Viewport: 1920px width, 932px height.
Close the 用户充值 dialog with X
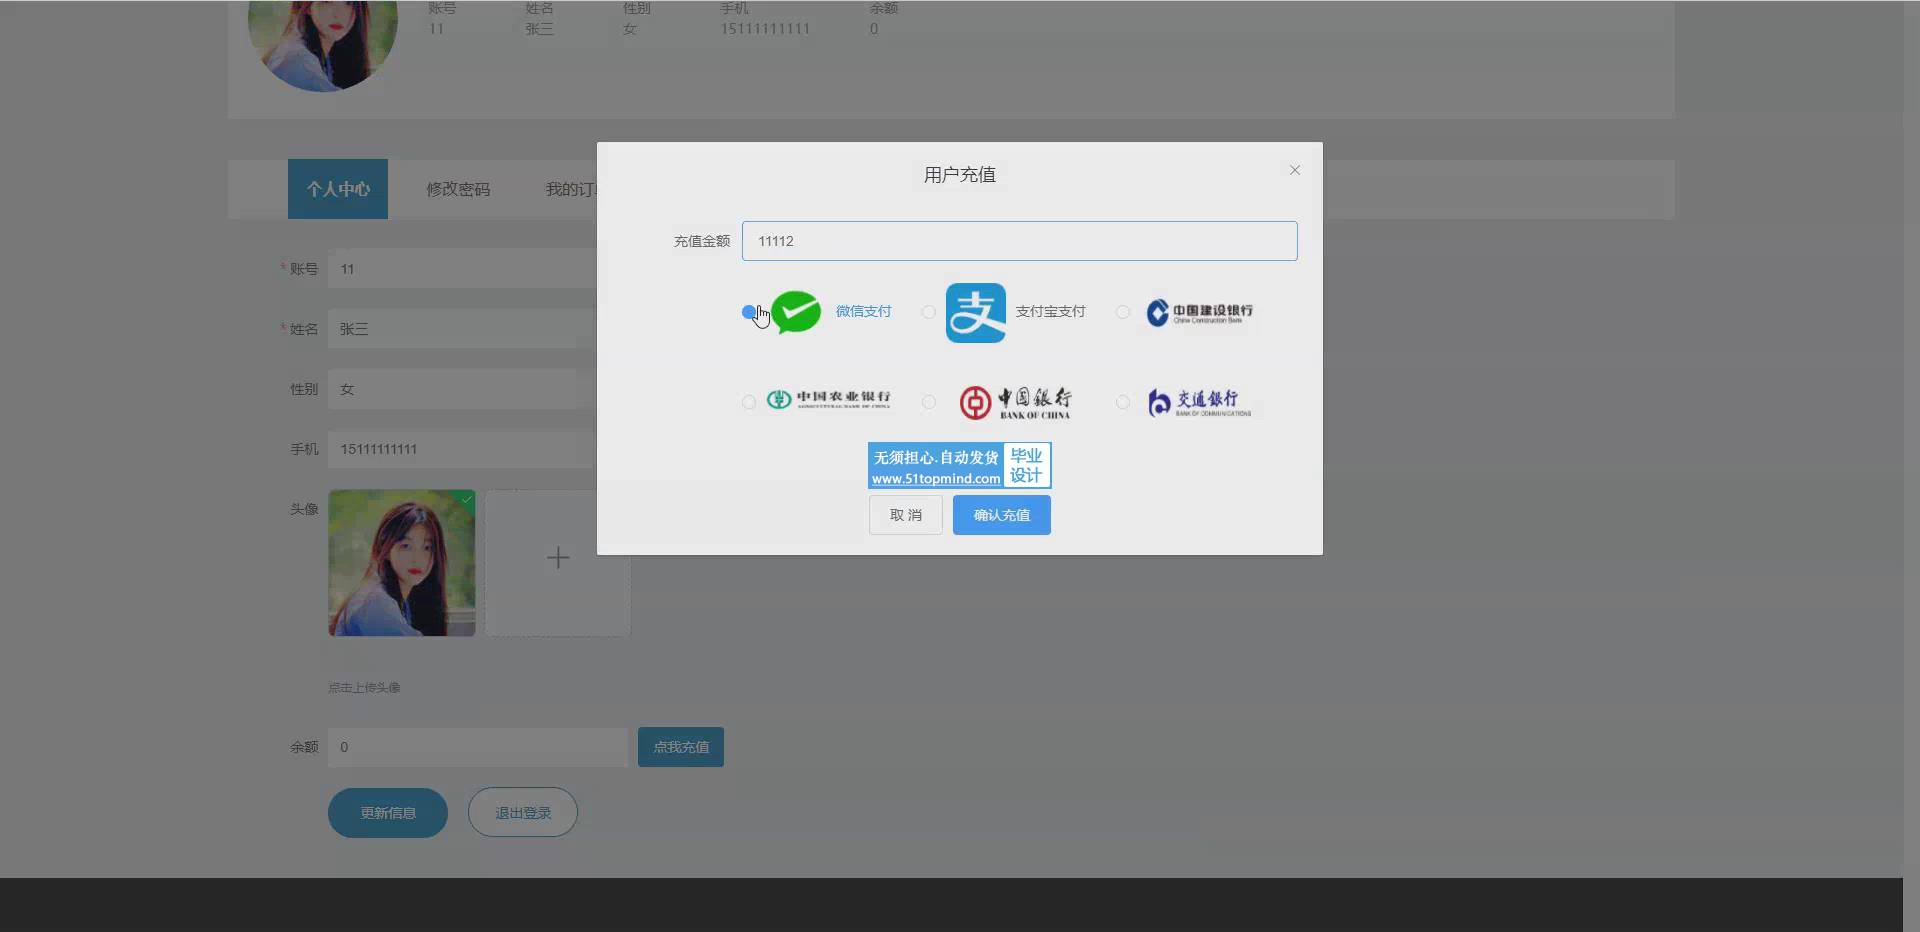[x=1295, y=170]
